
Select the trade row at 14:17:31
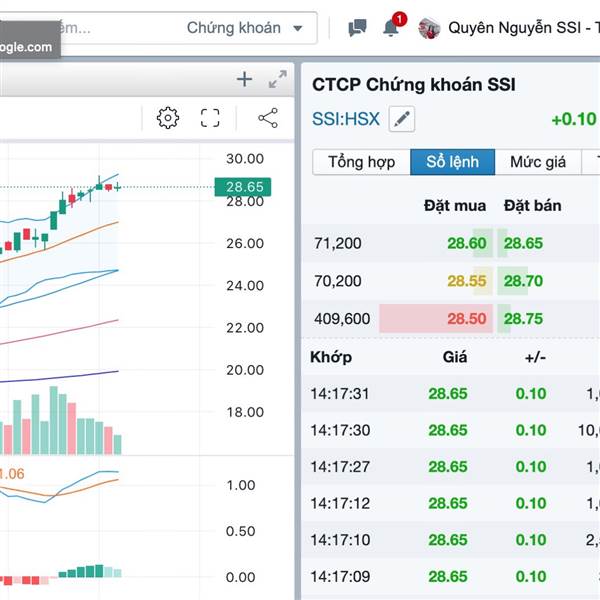pyautogui.click(x=451, y=393)
